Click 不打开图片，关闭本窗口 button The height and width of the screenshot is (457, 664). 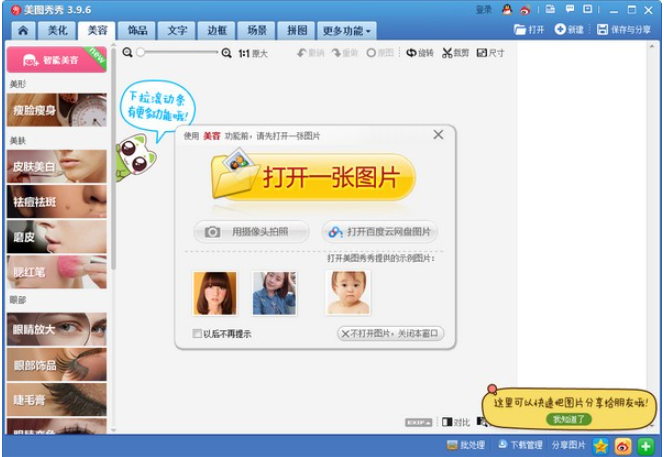(390, 334)
